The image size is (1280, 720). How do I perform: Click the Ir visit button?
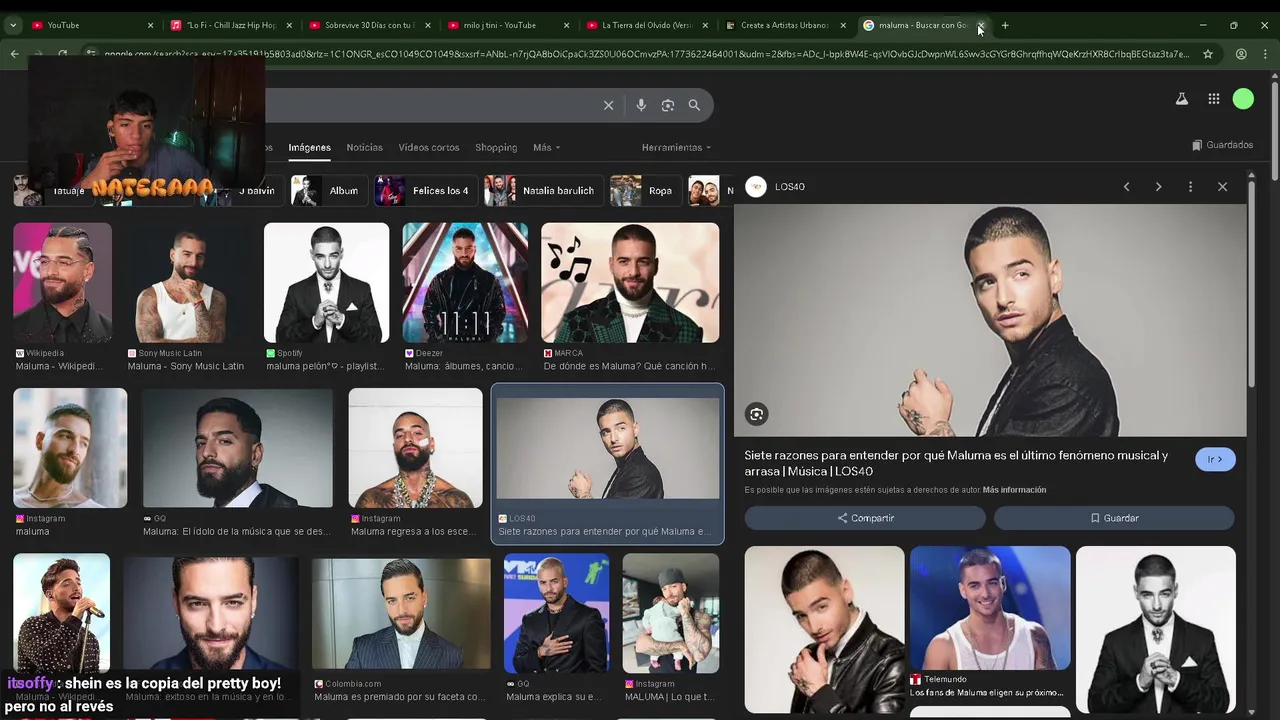[1215, 459]
